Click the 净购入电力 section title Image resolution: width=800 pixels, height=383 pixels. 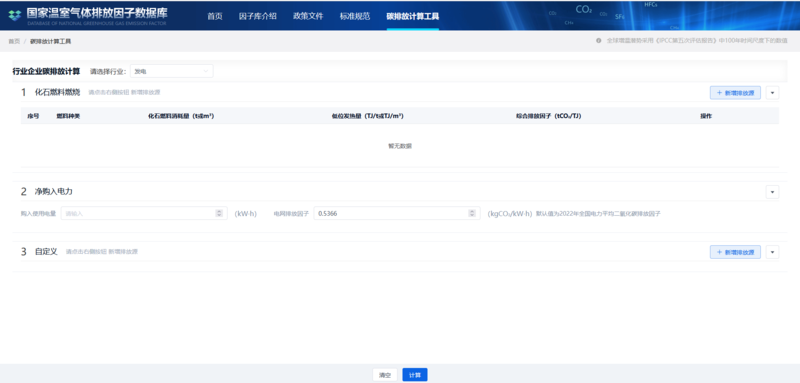[x=54, y=192]
